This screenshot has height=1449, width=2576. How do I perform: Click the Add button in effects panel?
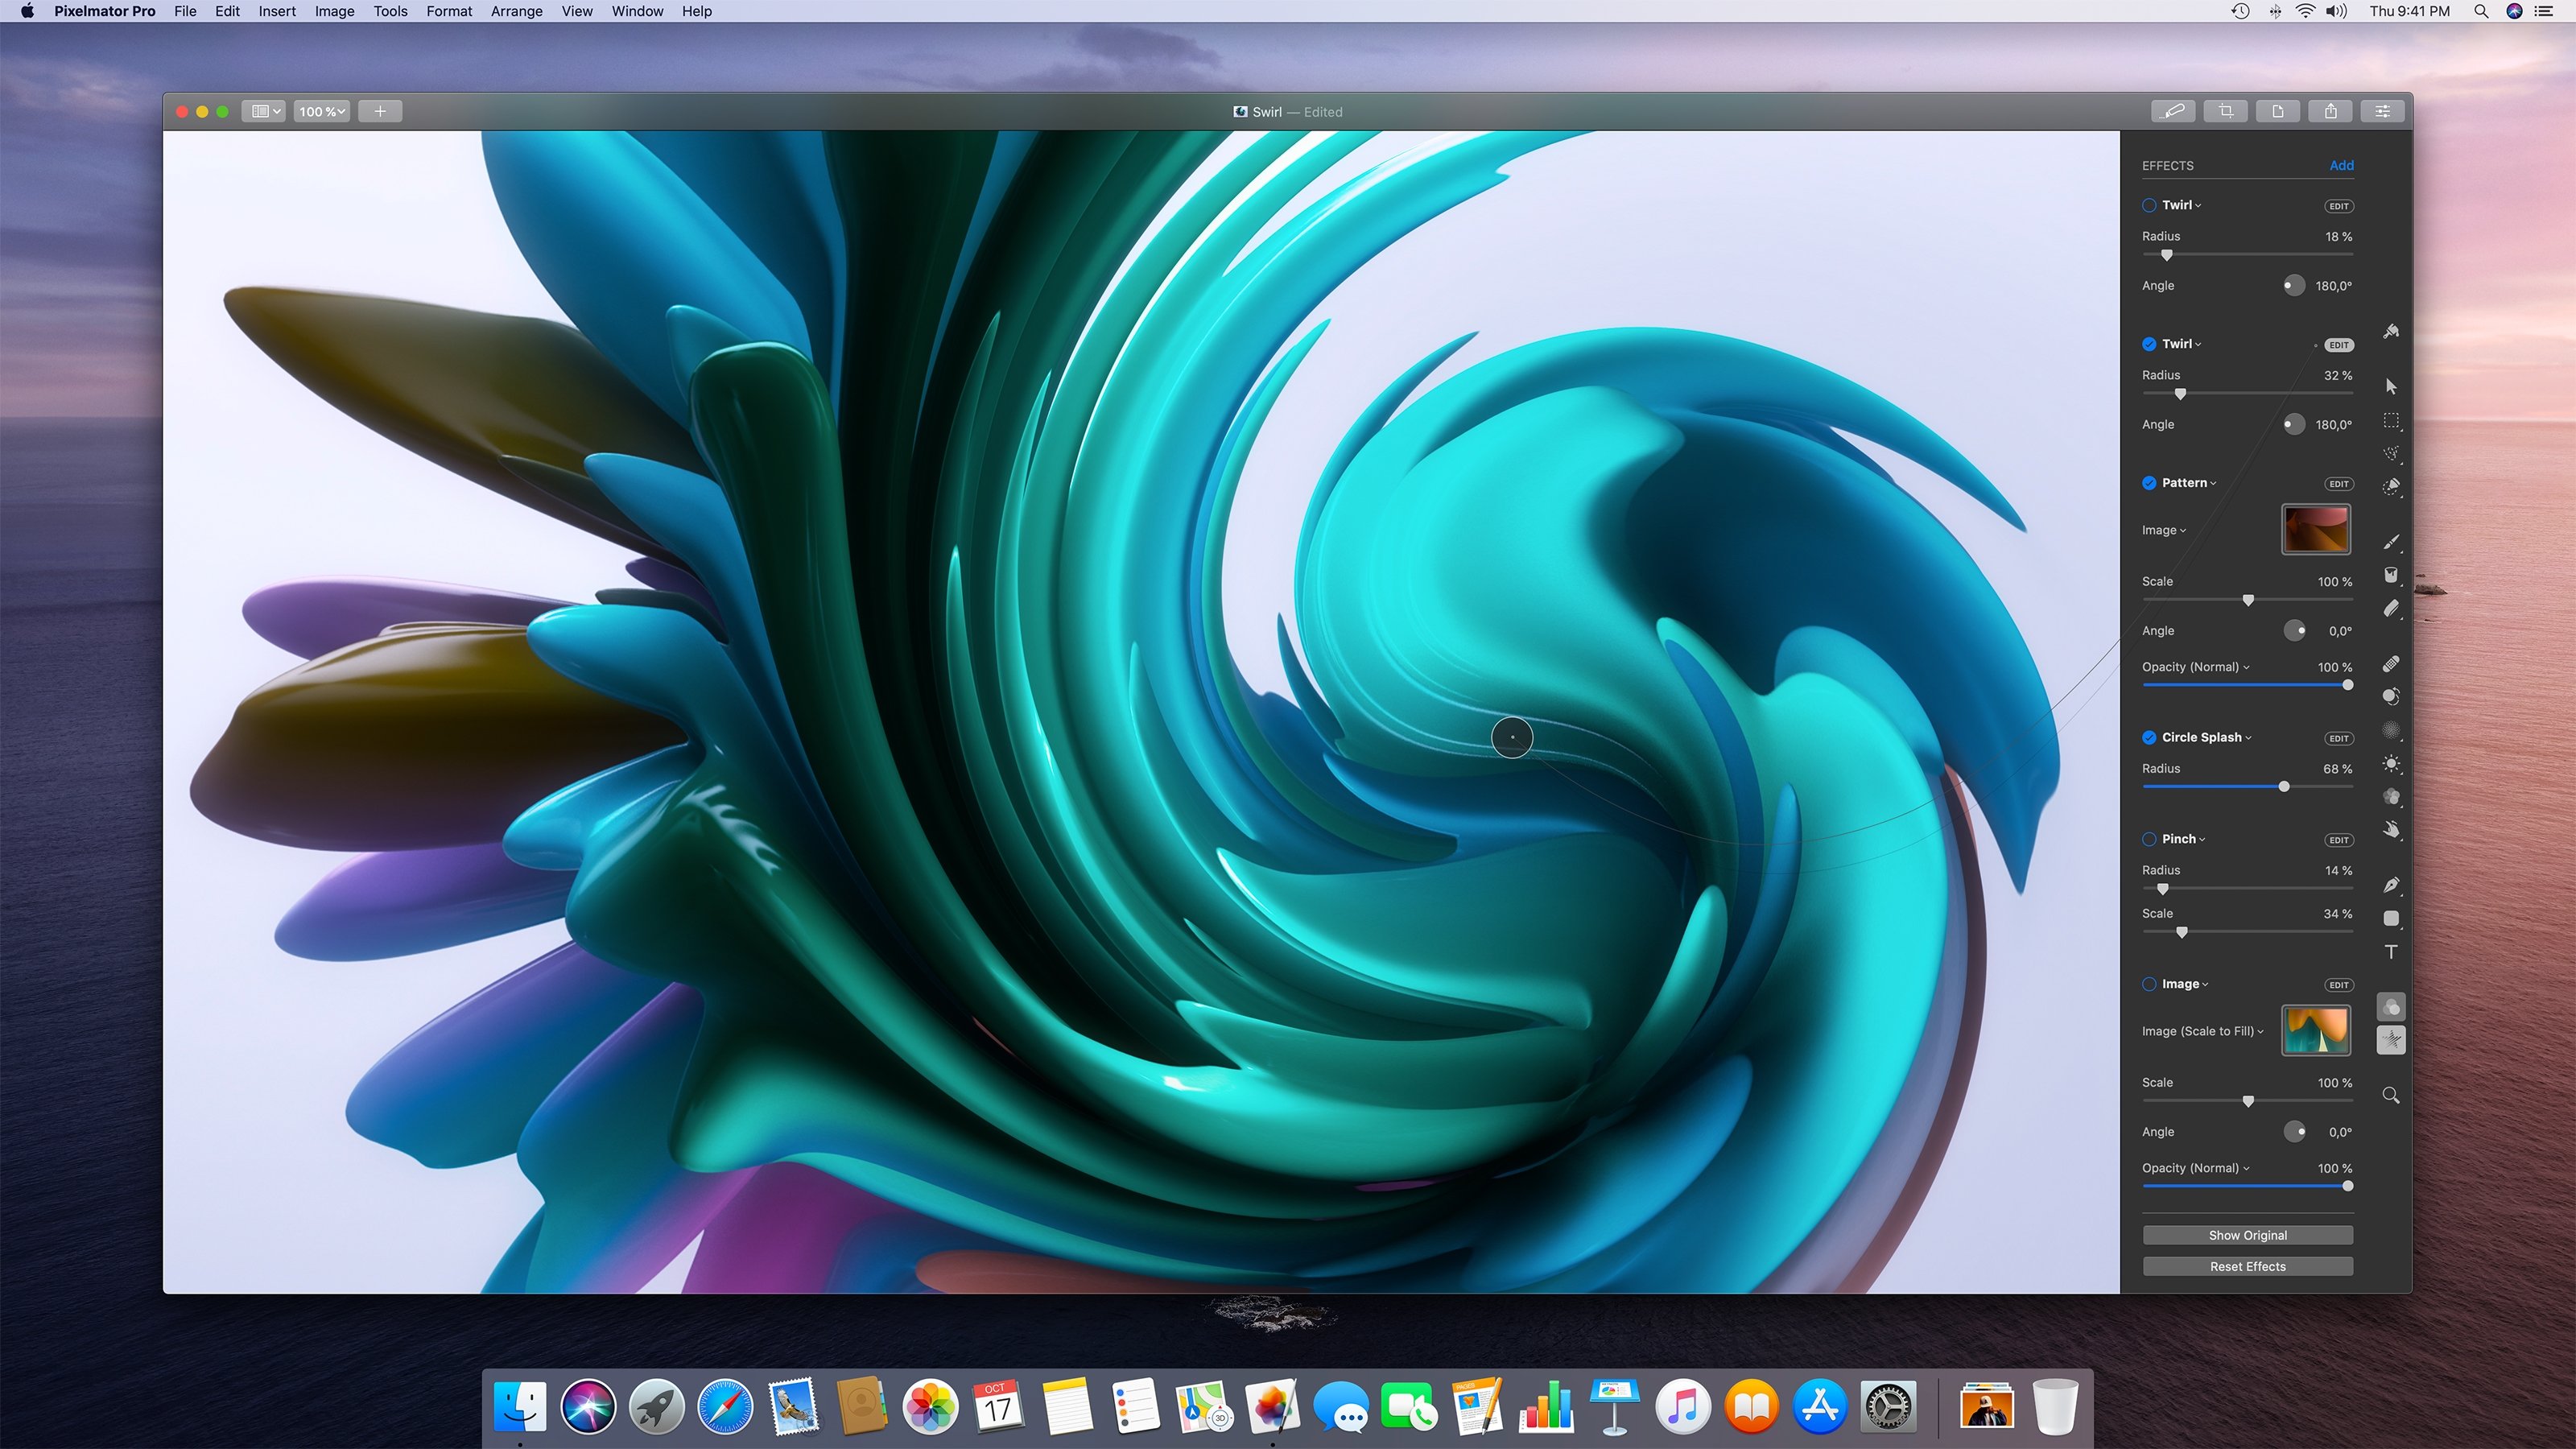(x=2341, y=164)
